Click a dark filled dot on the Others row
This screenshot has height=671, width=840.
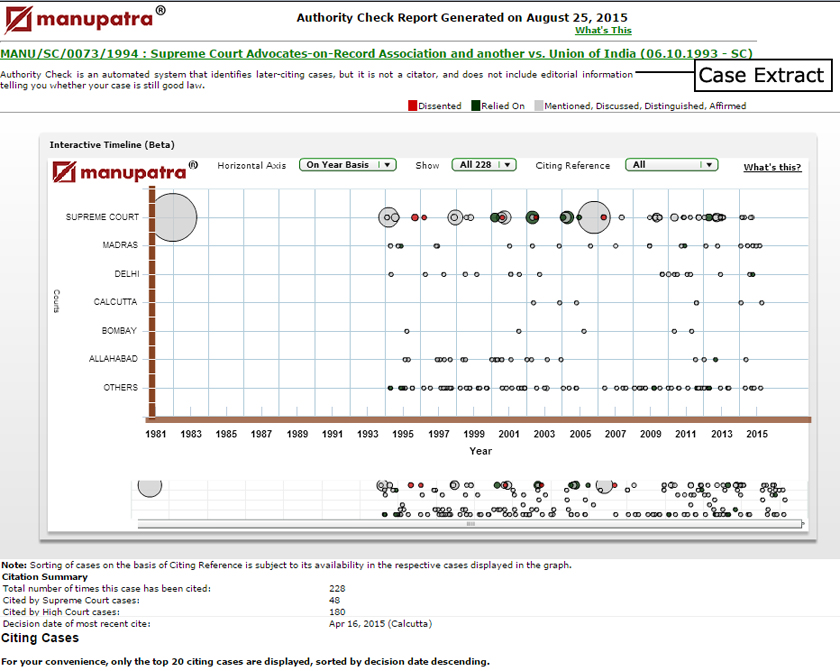(x=390, y=387)
